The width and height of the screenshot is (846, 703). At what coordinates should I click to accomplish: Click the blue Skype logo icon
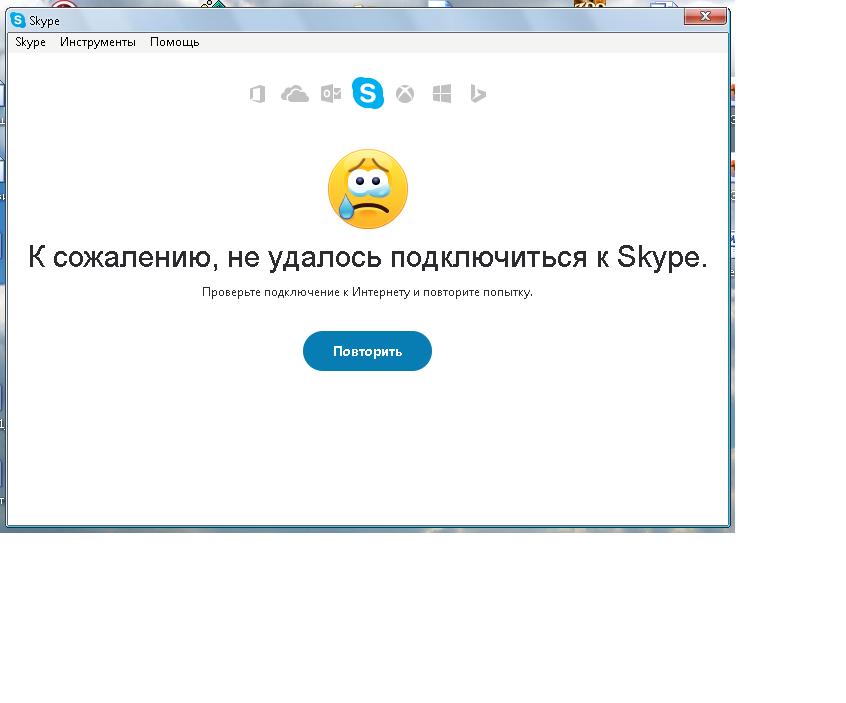368,94
